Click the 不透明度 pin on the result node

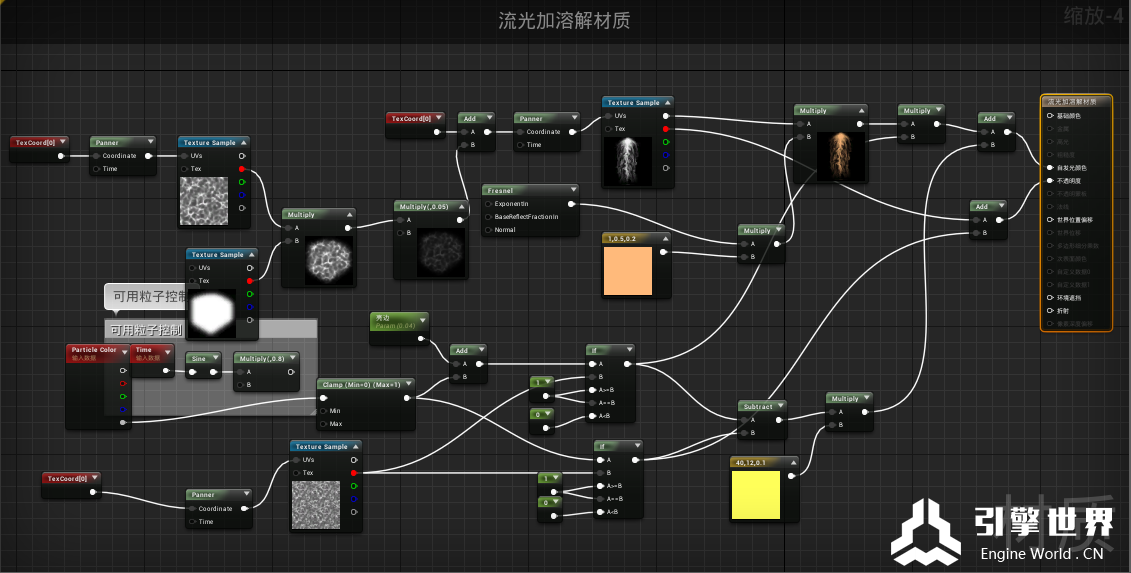[x=1049, y=180]
